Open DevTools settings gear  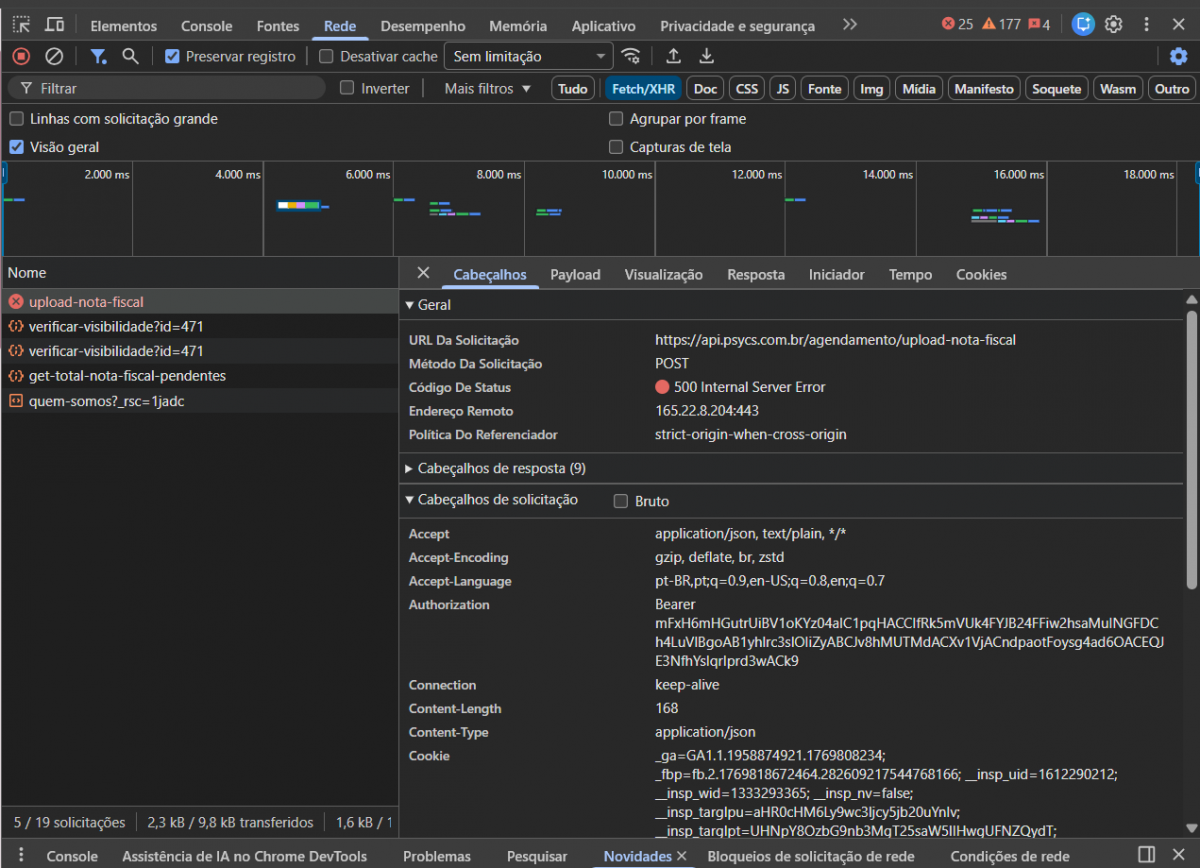click(1114, 25)
